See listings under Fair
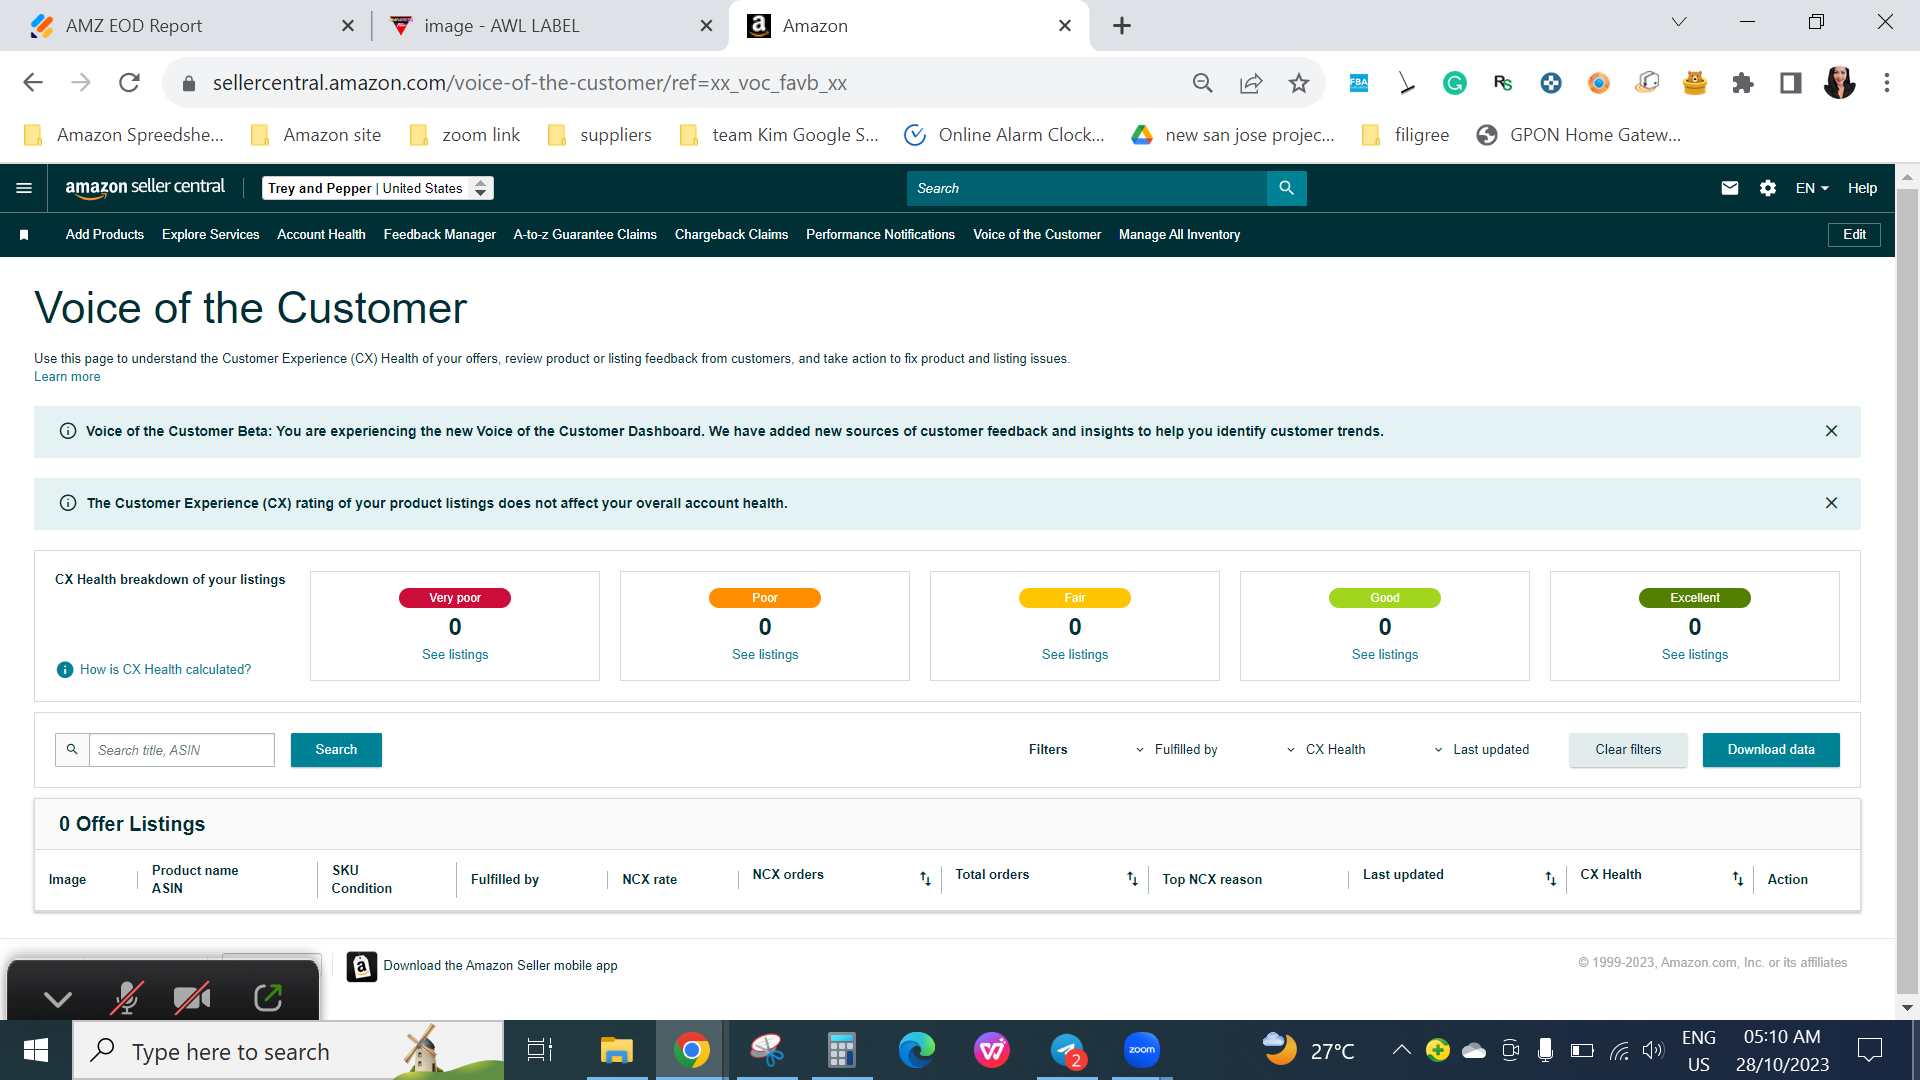This screenshot has width=1920, height=1080. [1075, 655]
